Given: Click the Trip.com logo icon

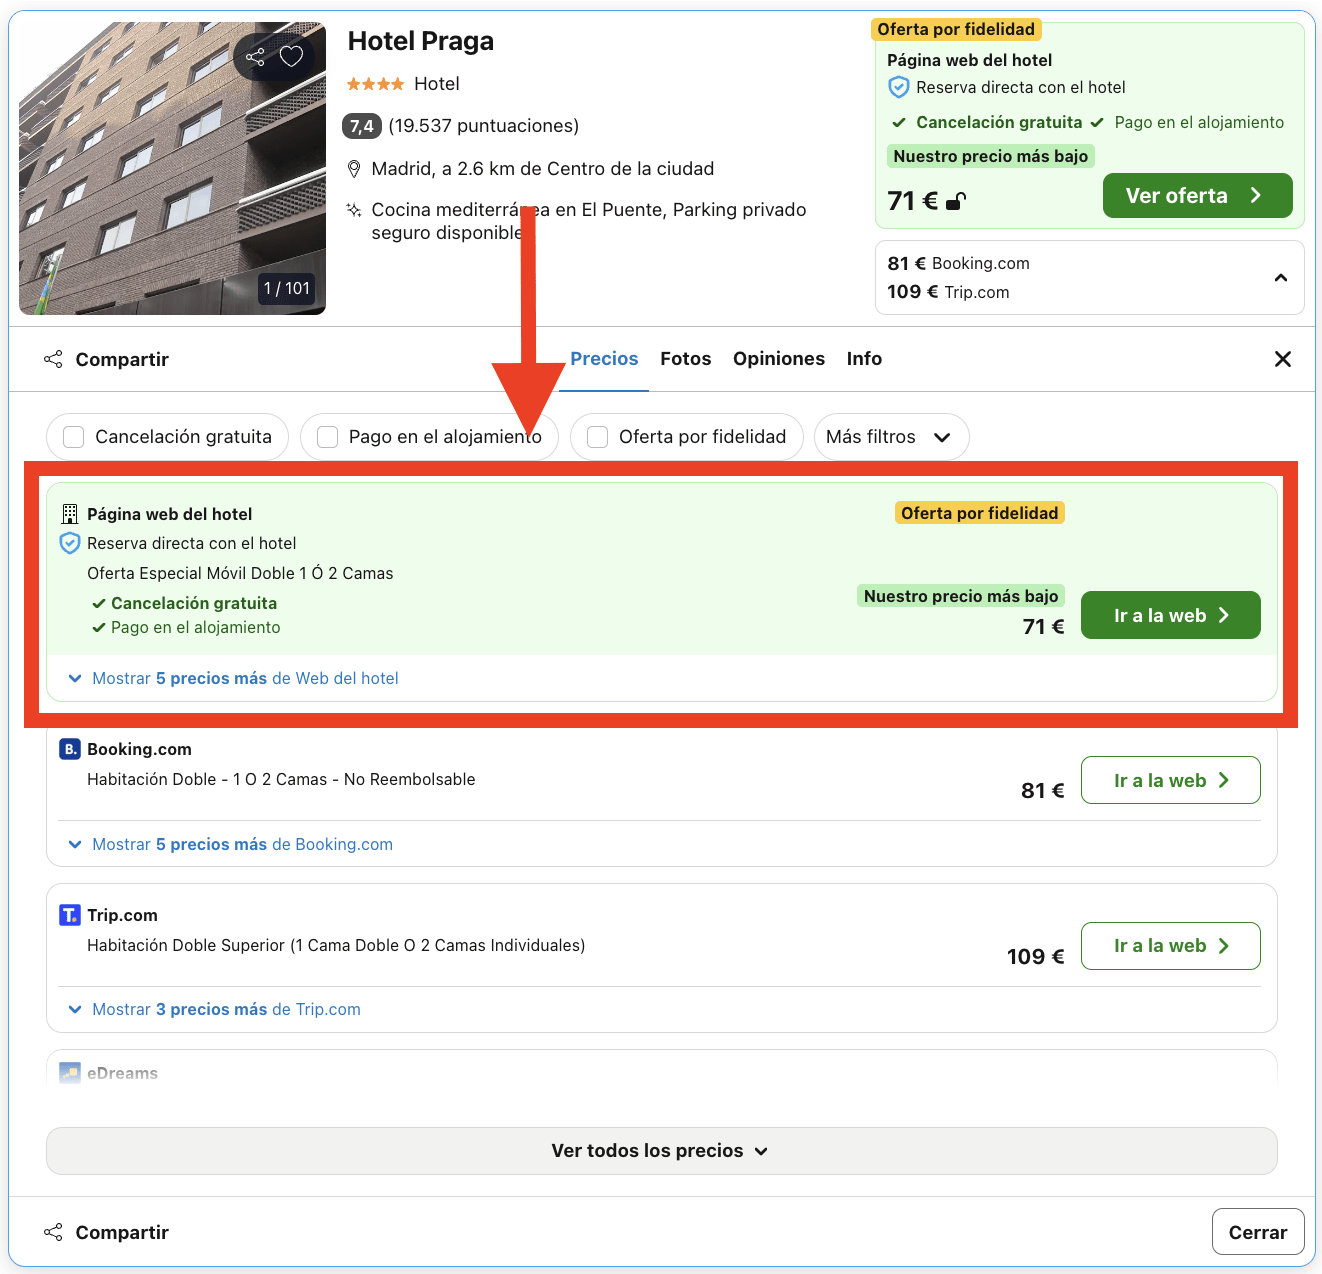Looking at the screenshot, I should [x=69, y=915].
